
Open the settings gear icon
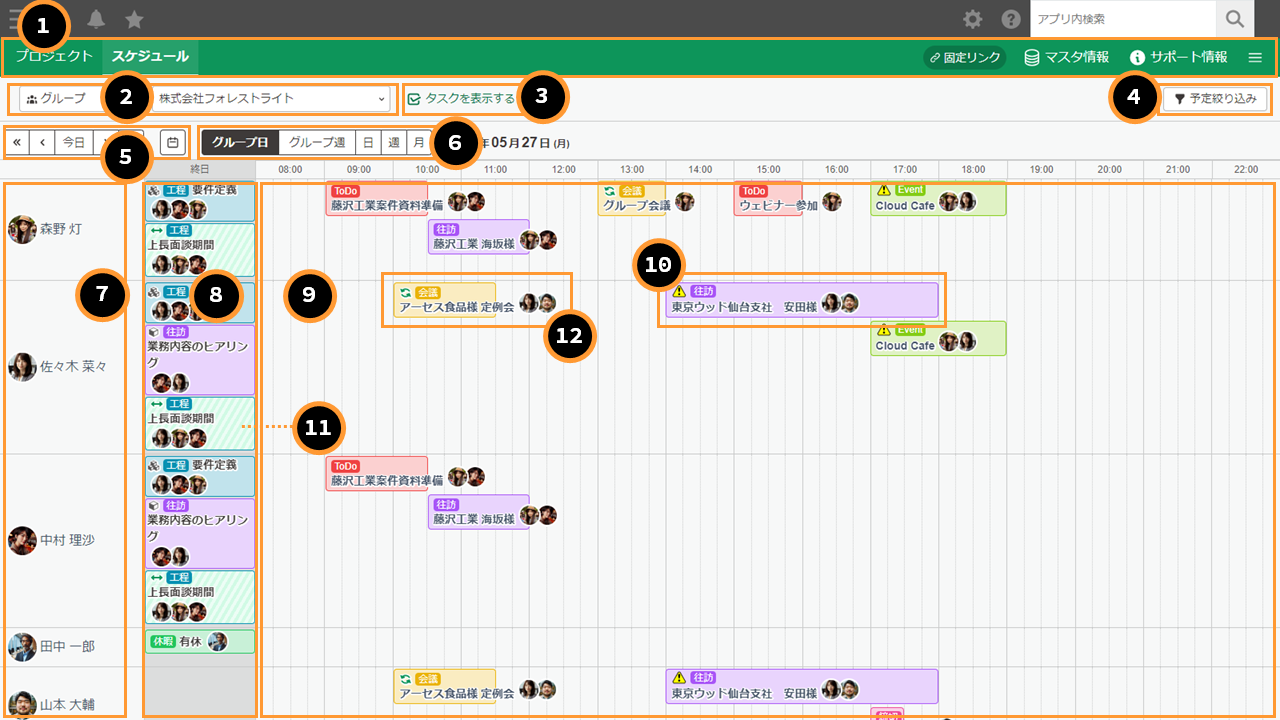coord(972,19)
